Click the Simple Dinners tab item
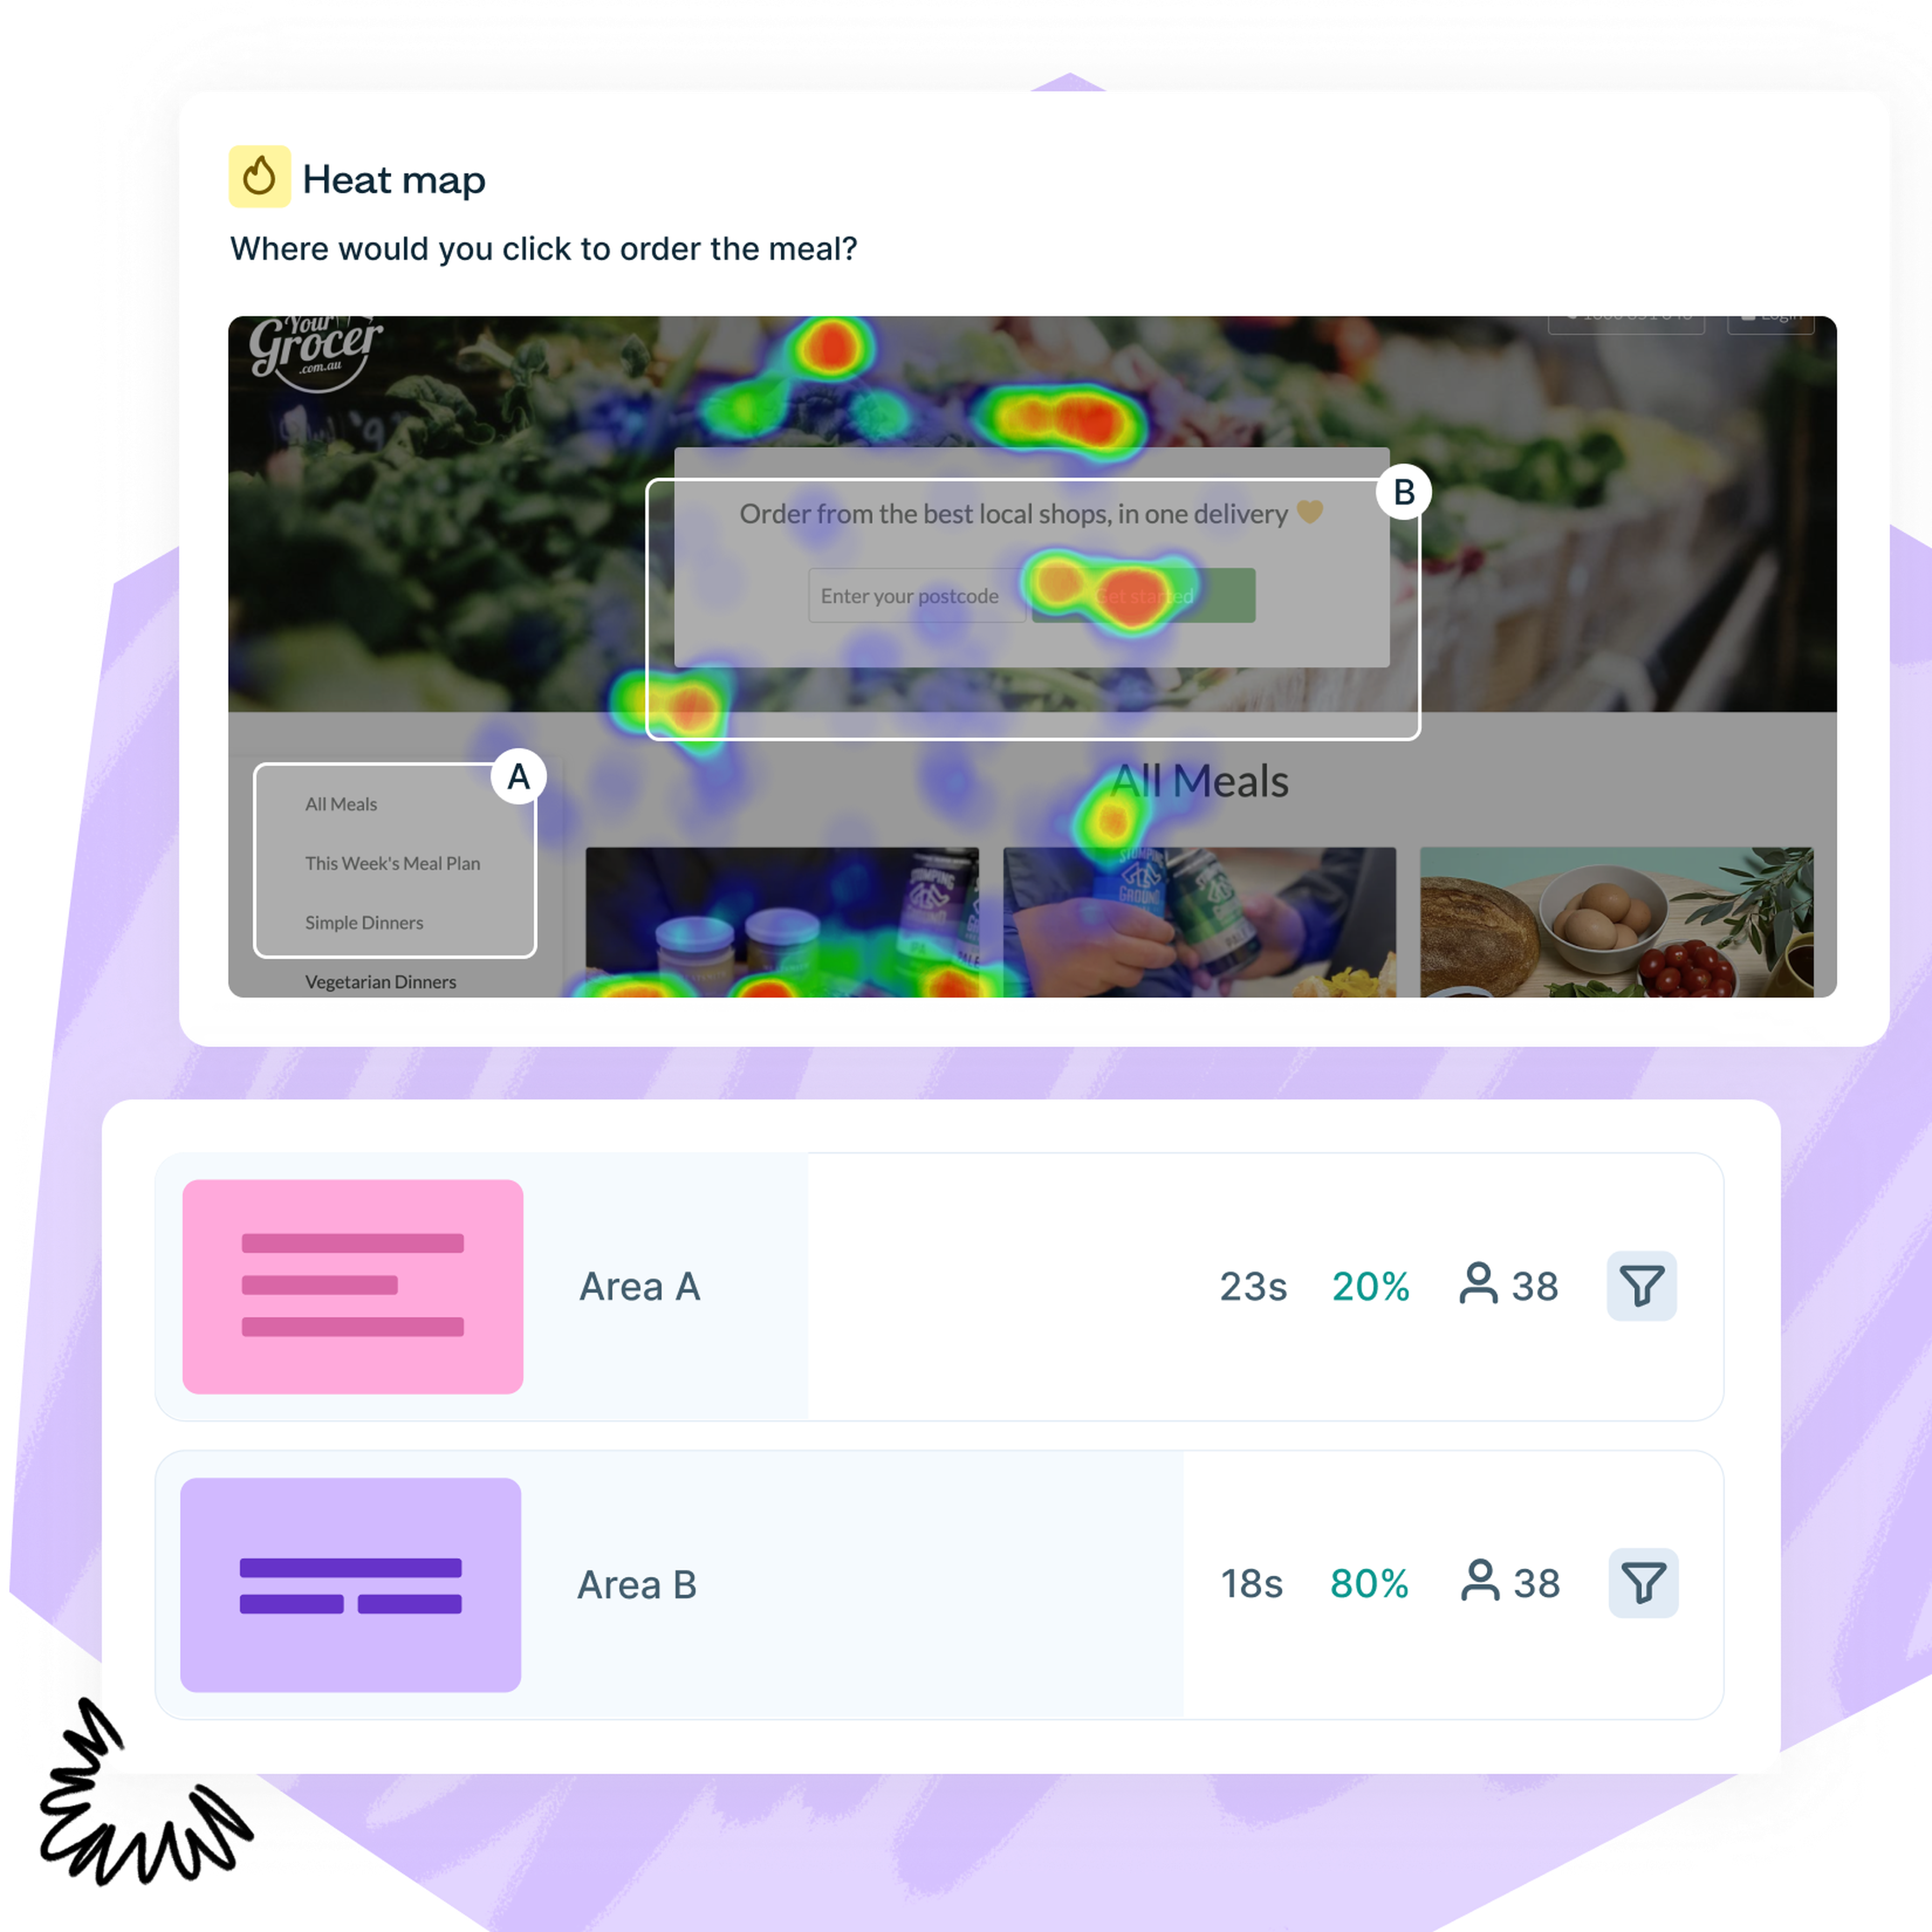Viewport: 1932px width, 1932px height. (363, 922)
